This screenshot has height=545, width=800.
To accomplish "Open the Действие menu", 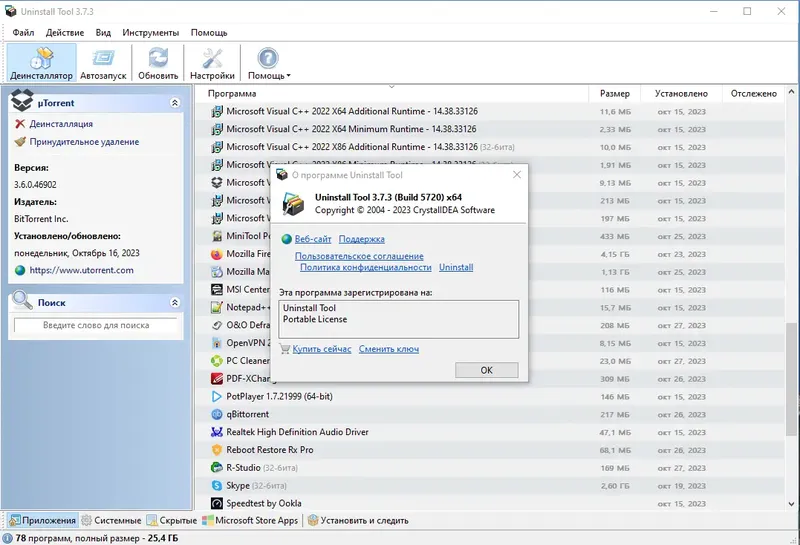I will point(65,33).
